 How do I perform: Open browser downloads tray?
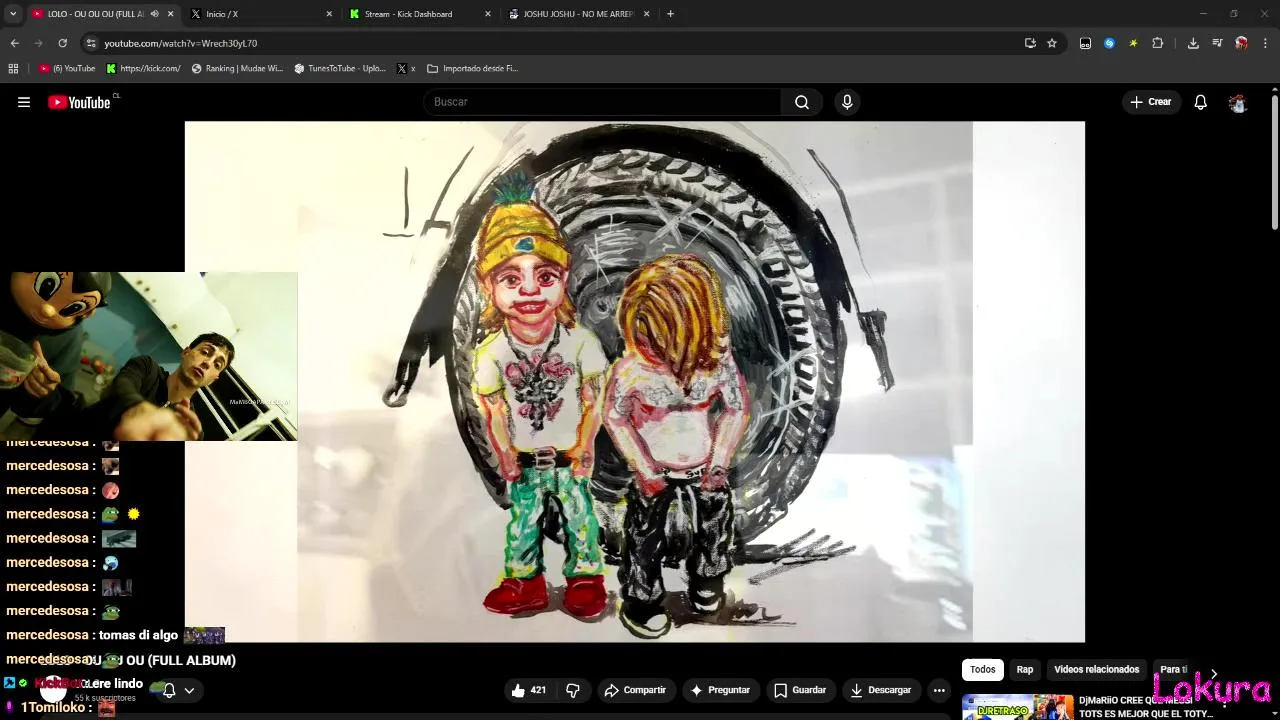point(1193,43)
